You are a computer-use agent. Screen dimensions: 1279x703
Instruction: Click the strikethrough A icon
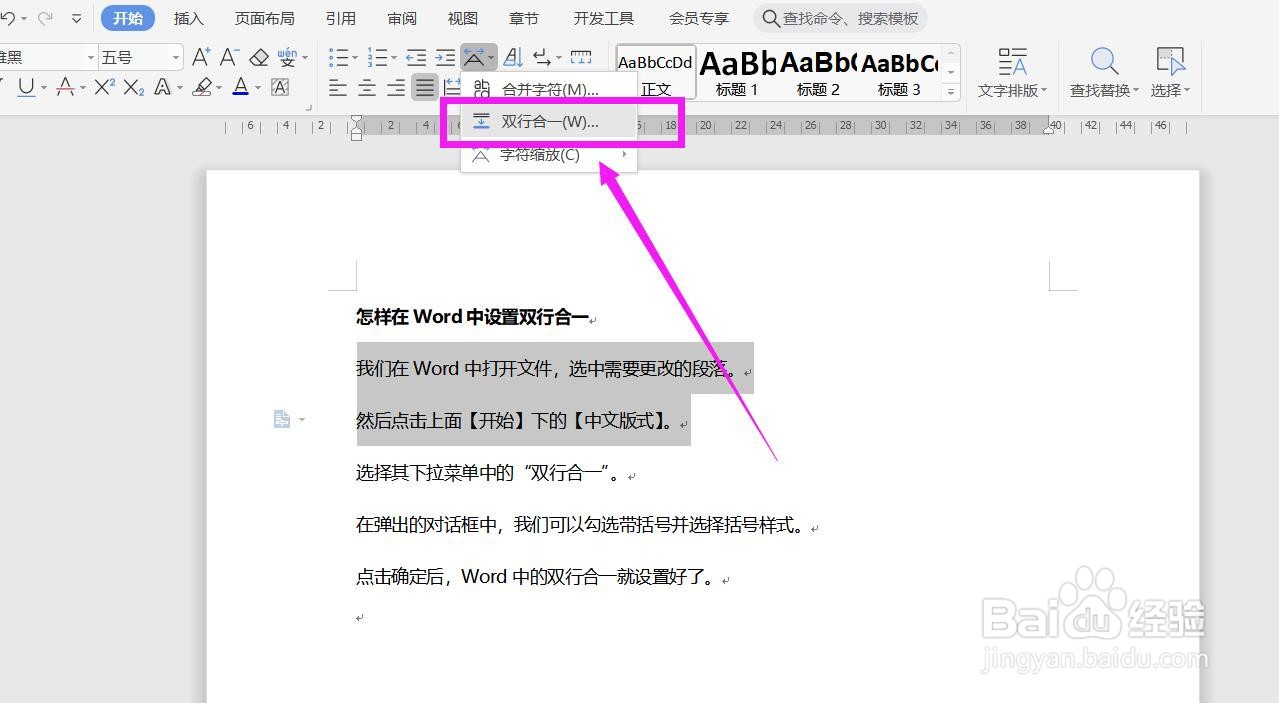click(65, 88)
